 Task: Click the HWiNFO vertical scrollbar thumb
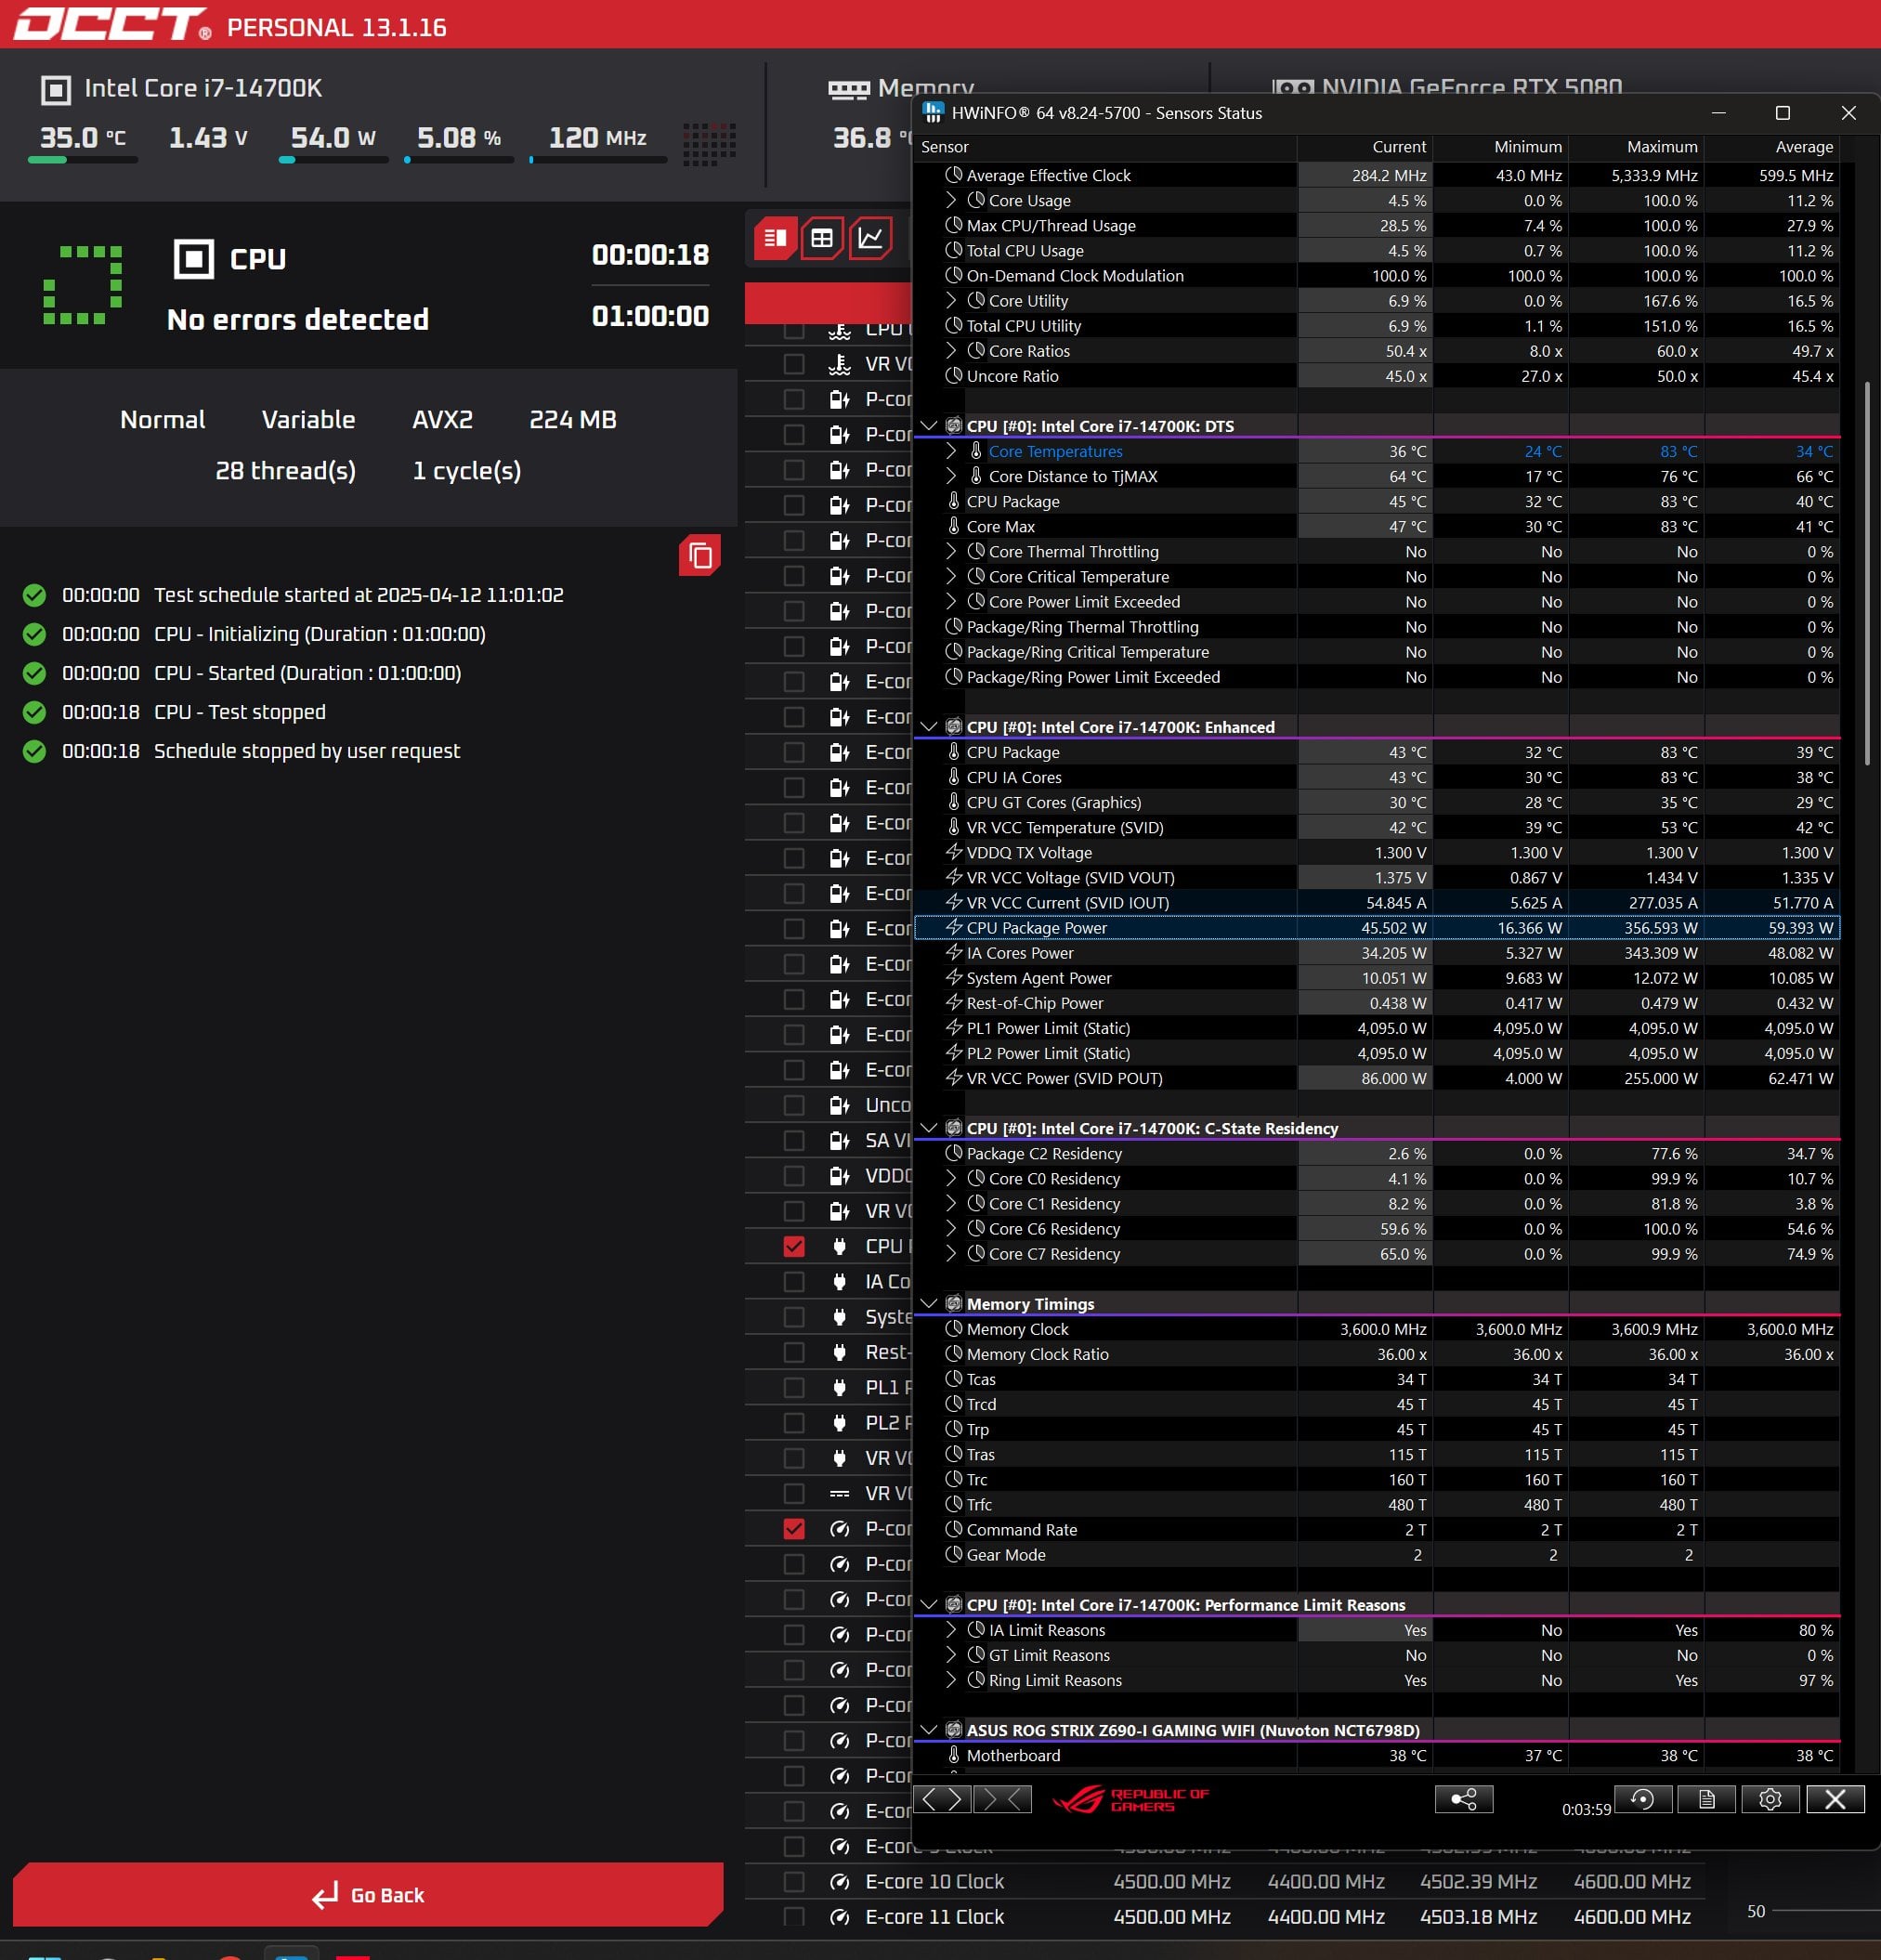tap(1866, 573)
